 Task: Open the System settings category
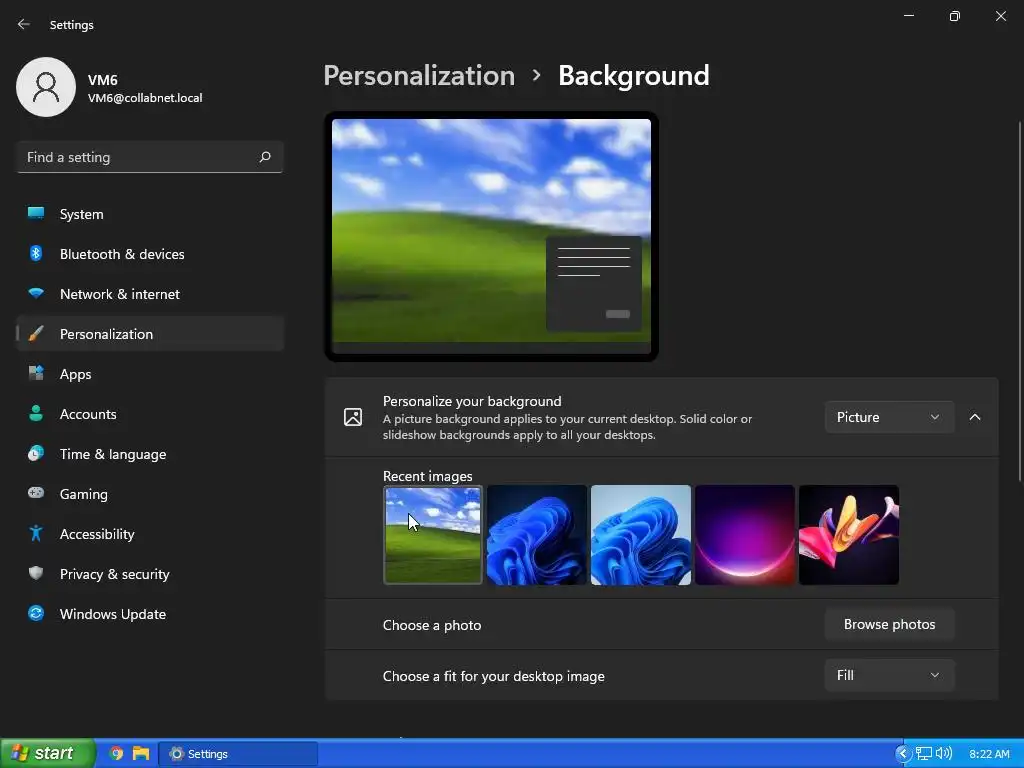150,214
